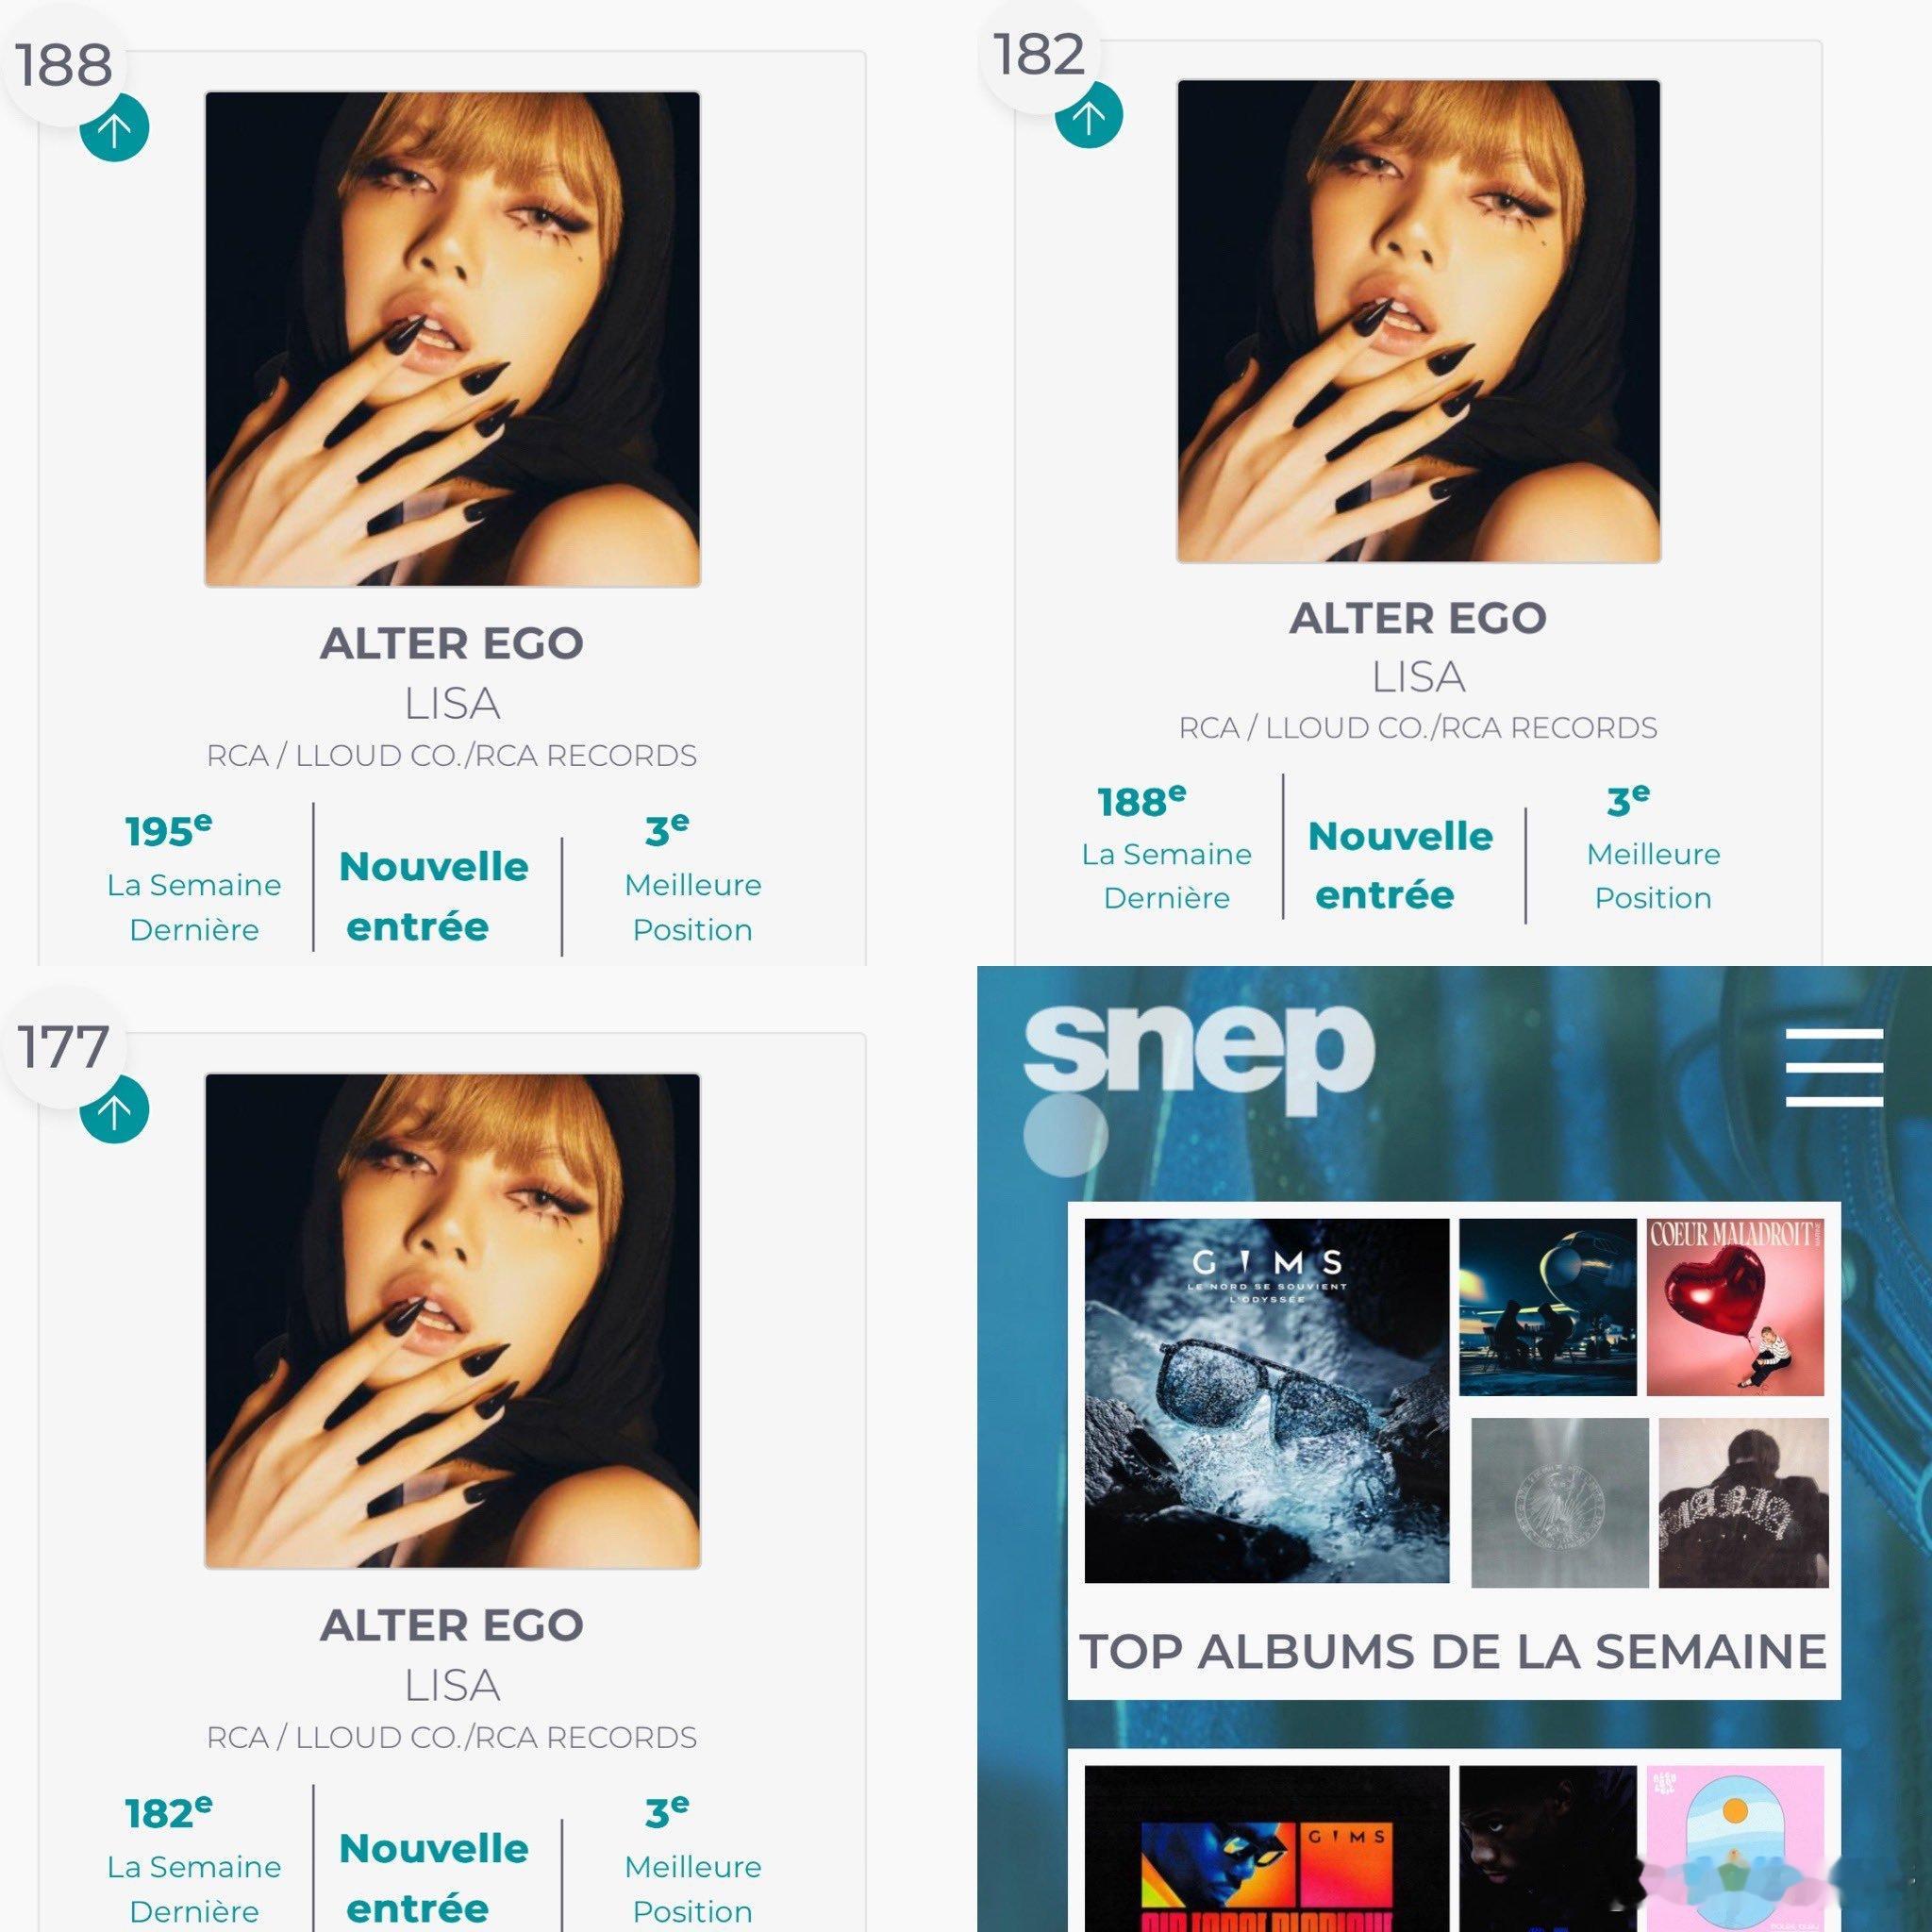Select the GIMS Le Nord Se Souvient album cover
This screenshot has height=1932, width=1932.
[1267, 1400]
